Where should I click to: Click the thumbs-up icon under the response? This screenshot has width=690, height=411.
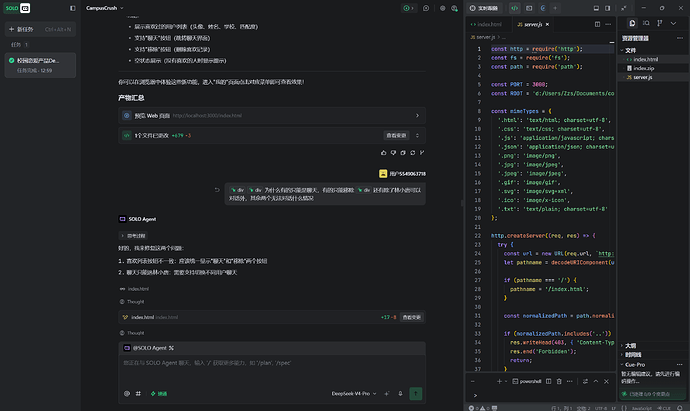pos(383,153)
